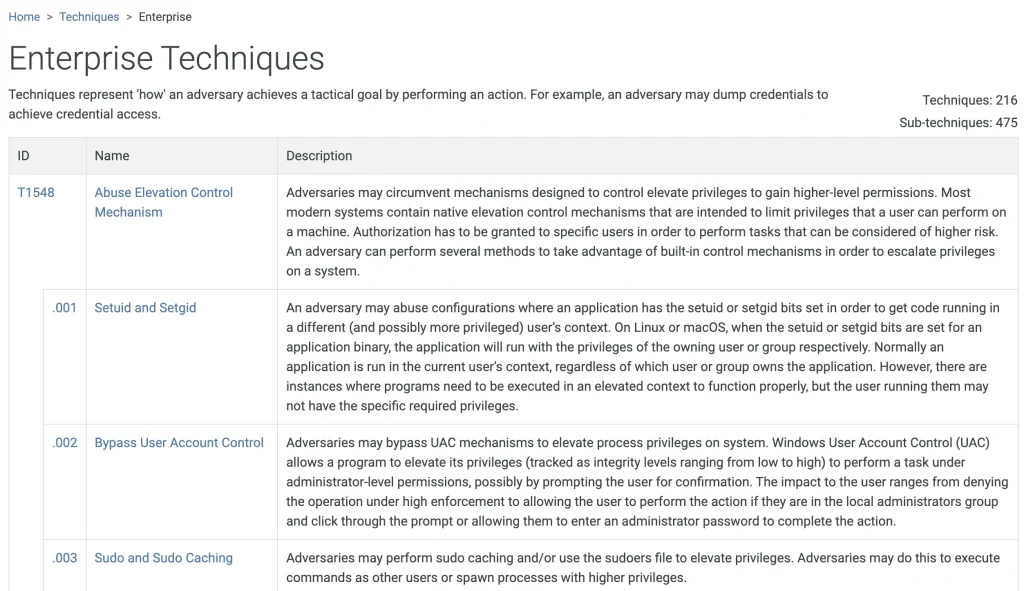
Task: Open Bypass User Account Control page
Action: click(x=179, y=442)
